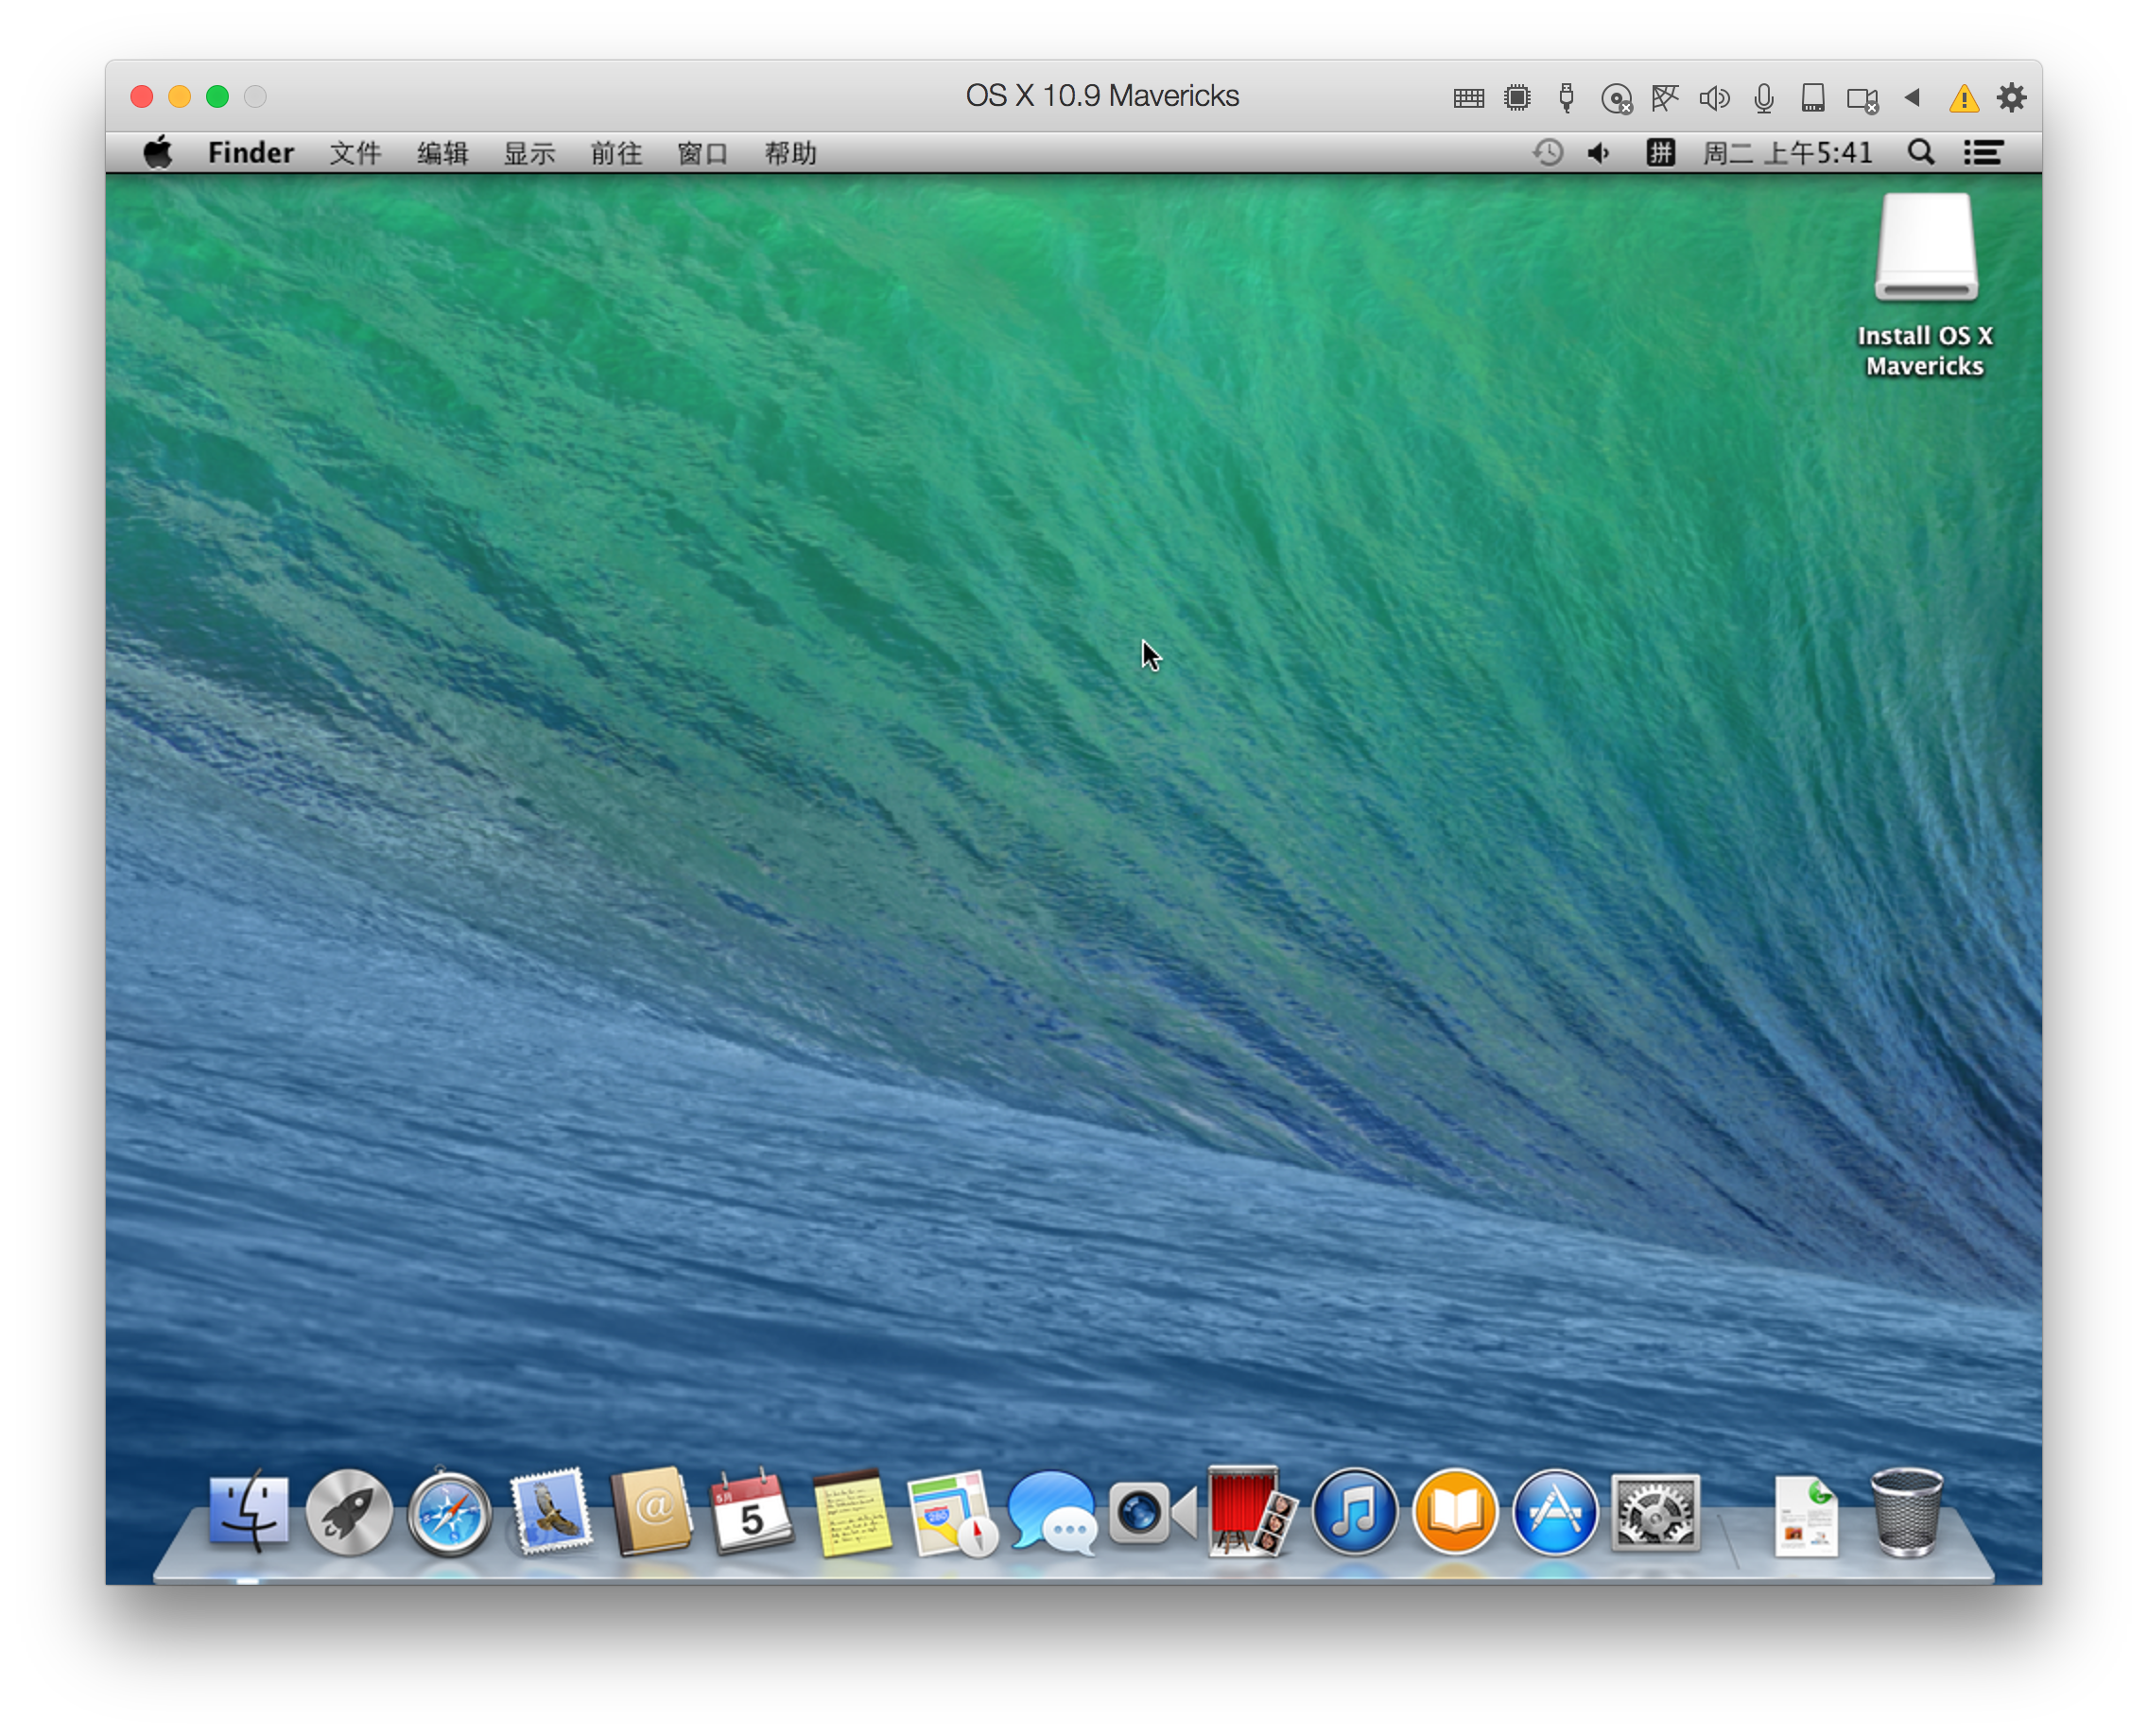
Task: Open System Preferences in the Dock
Action: [x=1655, y=1512]
